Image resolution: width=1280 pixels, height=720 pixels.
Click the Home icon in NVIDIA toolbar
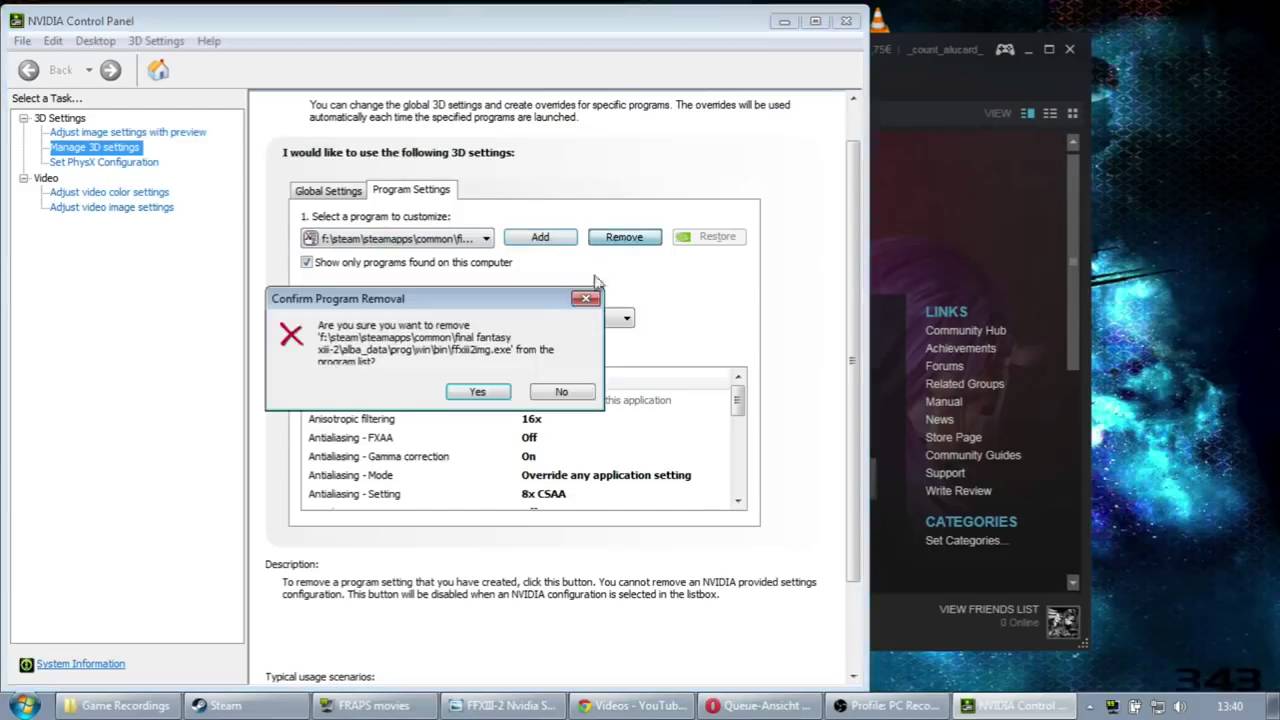(x=158, y=70)
